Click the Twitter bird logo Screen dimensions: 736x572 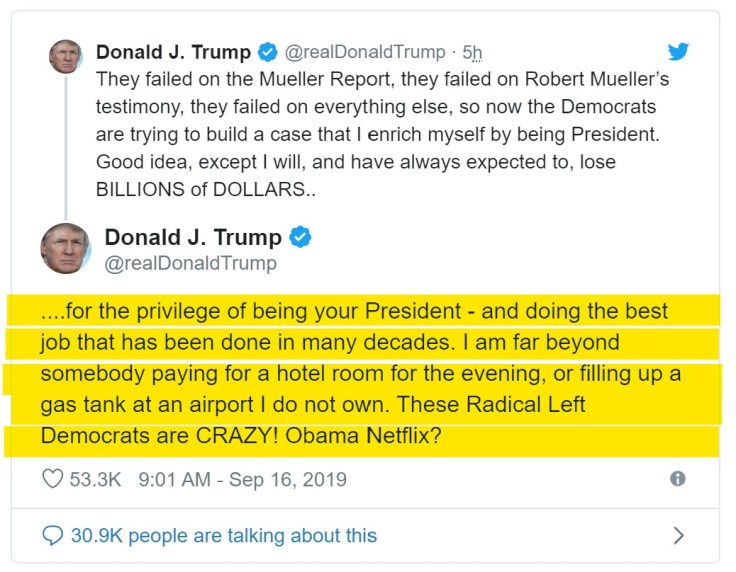pos(679,52)
